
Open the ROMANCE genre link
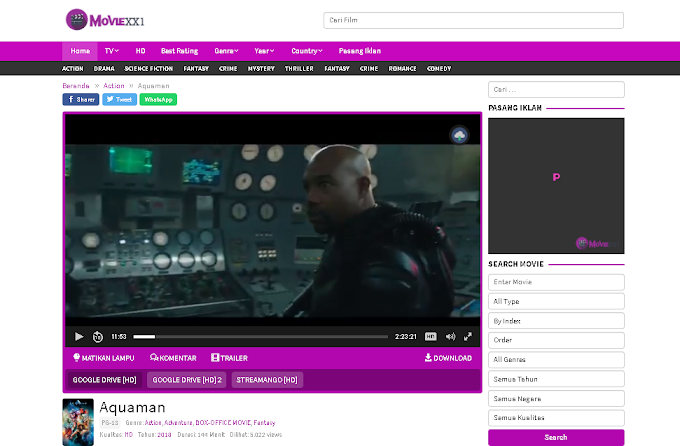pos(402,69)
